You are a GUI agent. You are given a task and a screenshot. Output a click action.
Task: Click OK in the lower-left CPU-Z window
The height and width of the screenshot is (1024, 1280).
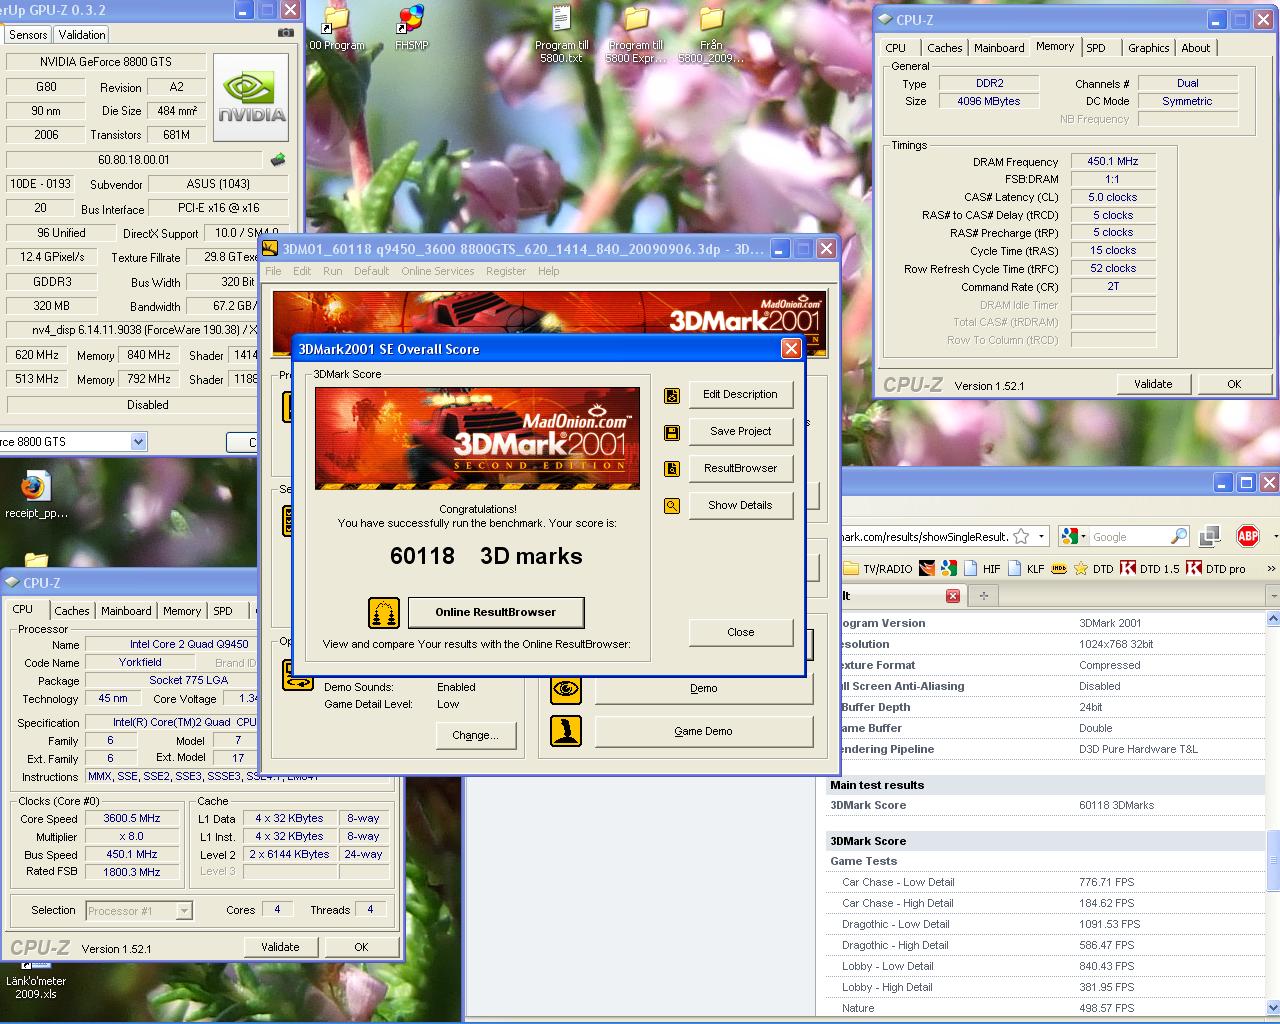pyautogui.click(x=361, y=947)
